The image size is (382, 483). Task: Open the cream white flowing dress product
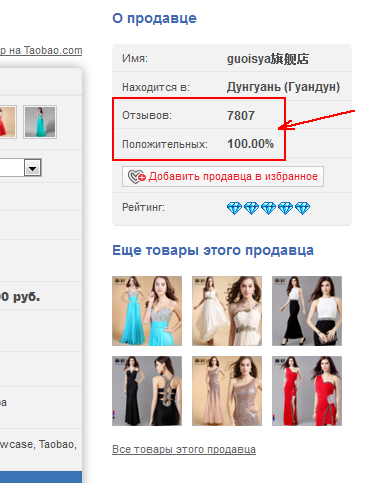[x=227, y=311]
